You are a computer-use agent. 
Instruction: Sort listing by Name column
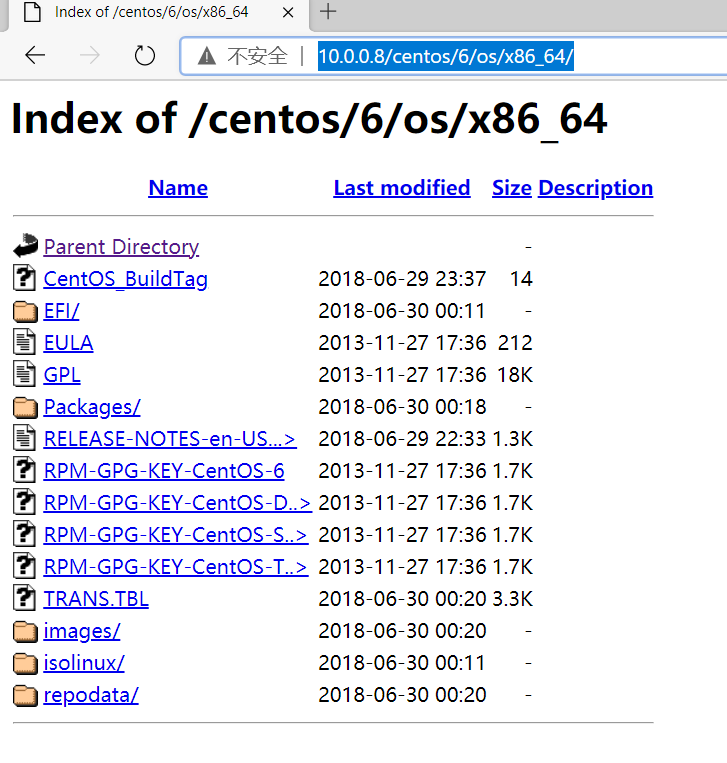click(x=178, y=188)
